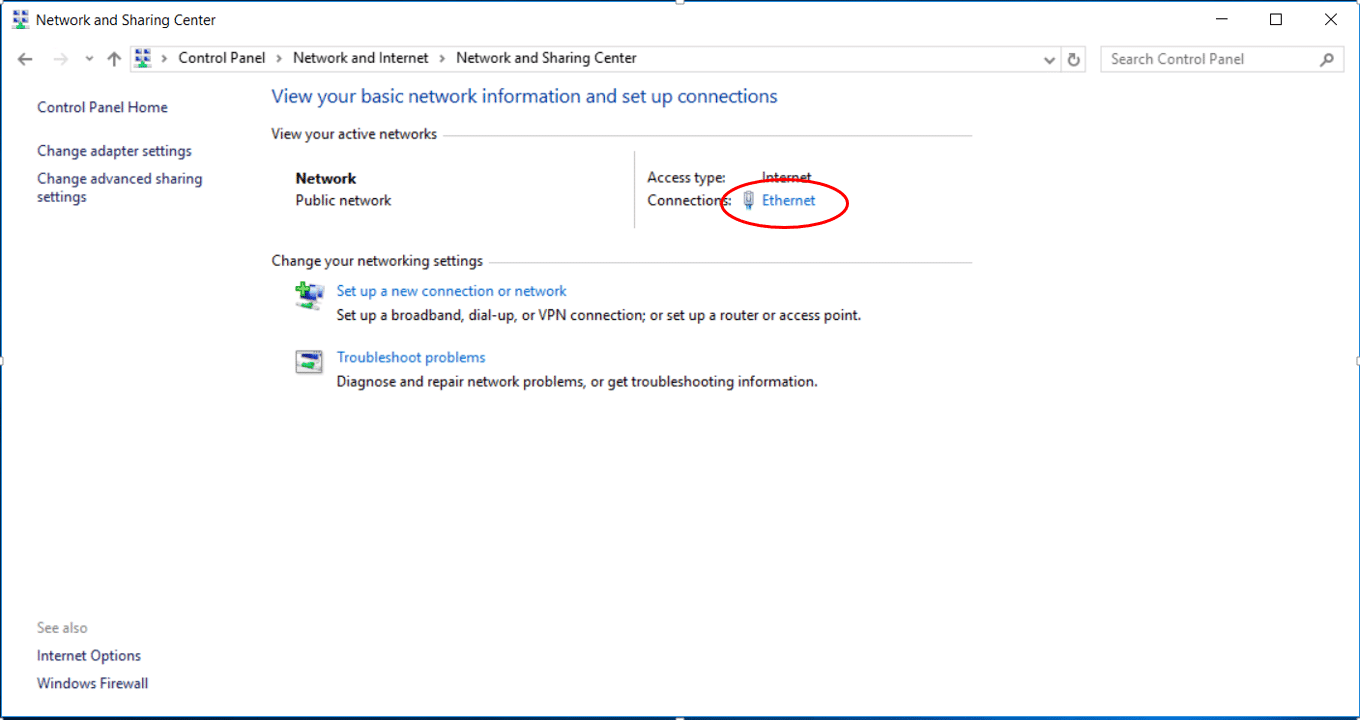Click the magnifier search icon
The height and width of the screenshot is (720, 1360).
click(1327, 59)
